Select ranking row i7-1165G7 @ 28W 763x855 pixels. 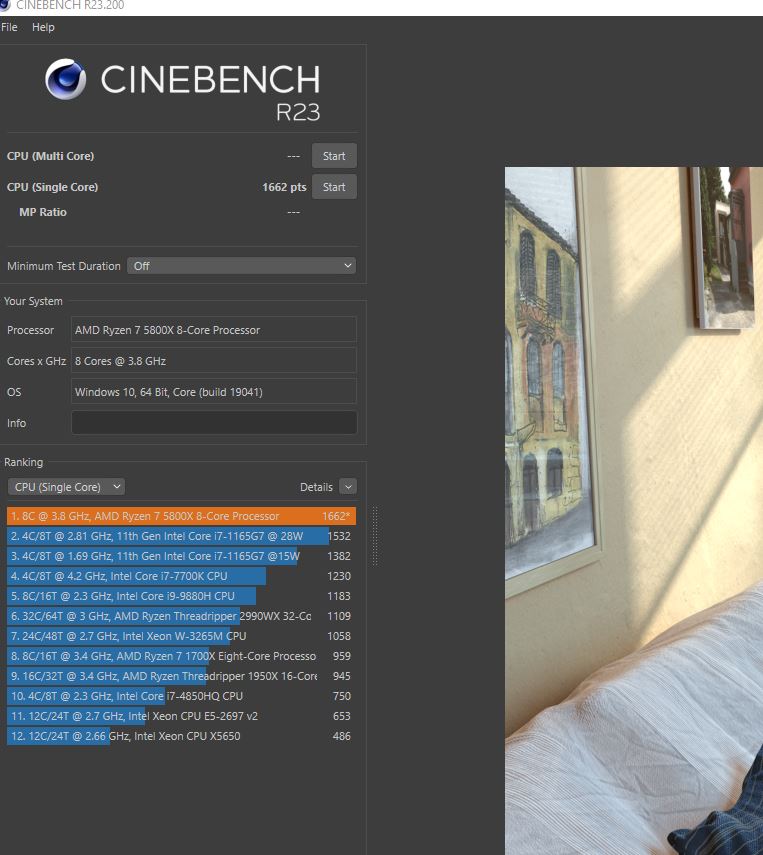pos(181,536)
